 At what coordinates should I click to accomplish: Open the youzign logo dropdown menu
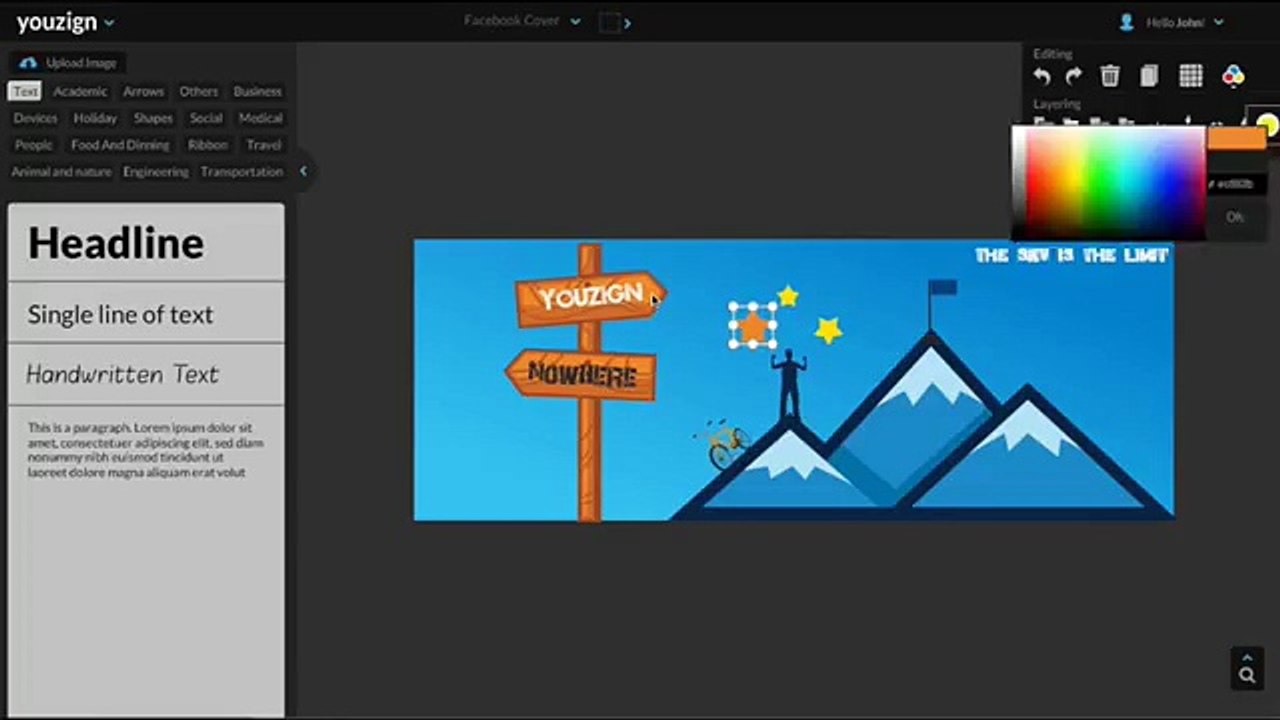coord(65,22)
